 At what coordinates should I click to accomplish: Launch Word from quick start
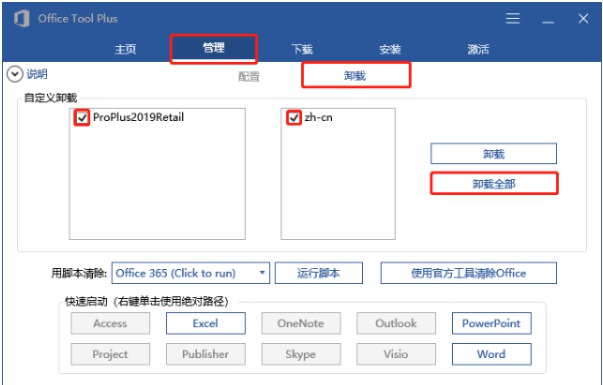click(x=491, y=354)
